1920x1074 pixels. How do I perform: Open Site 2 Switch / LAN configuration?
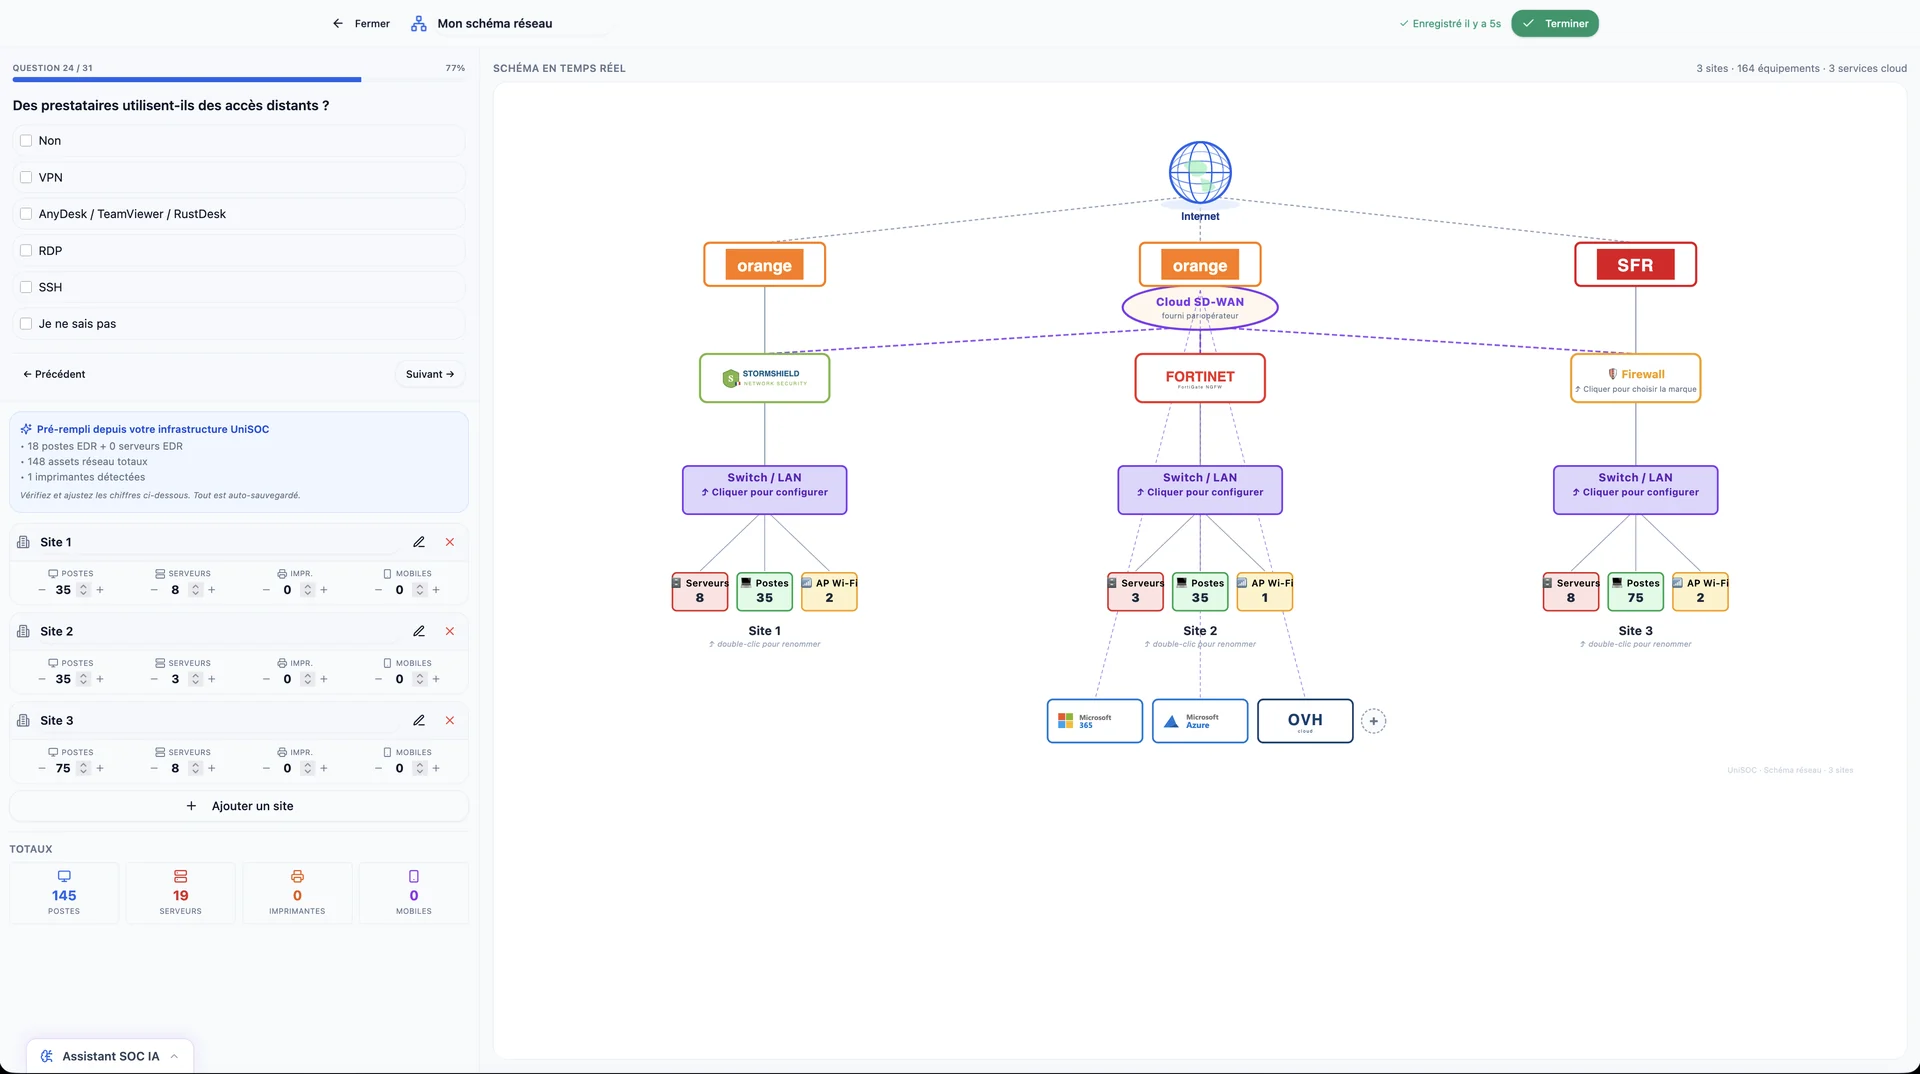1200,490
